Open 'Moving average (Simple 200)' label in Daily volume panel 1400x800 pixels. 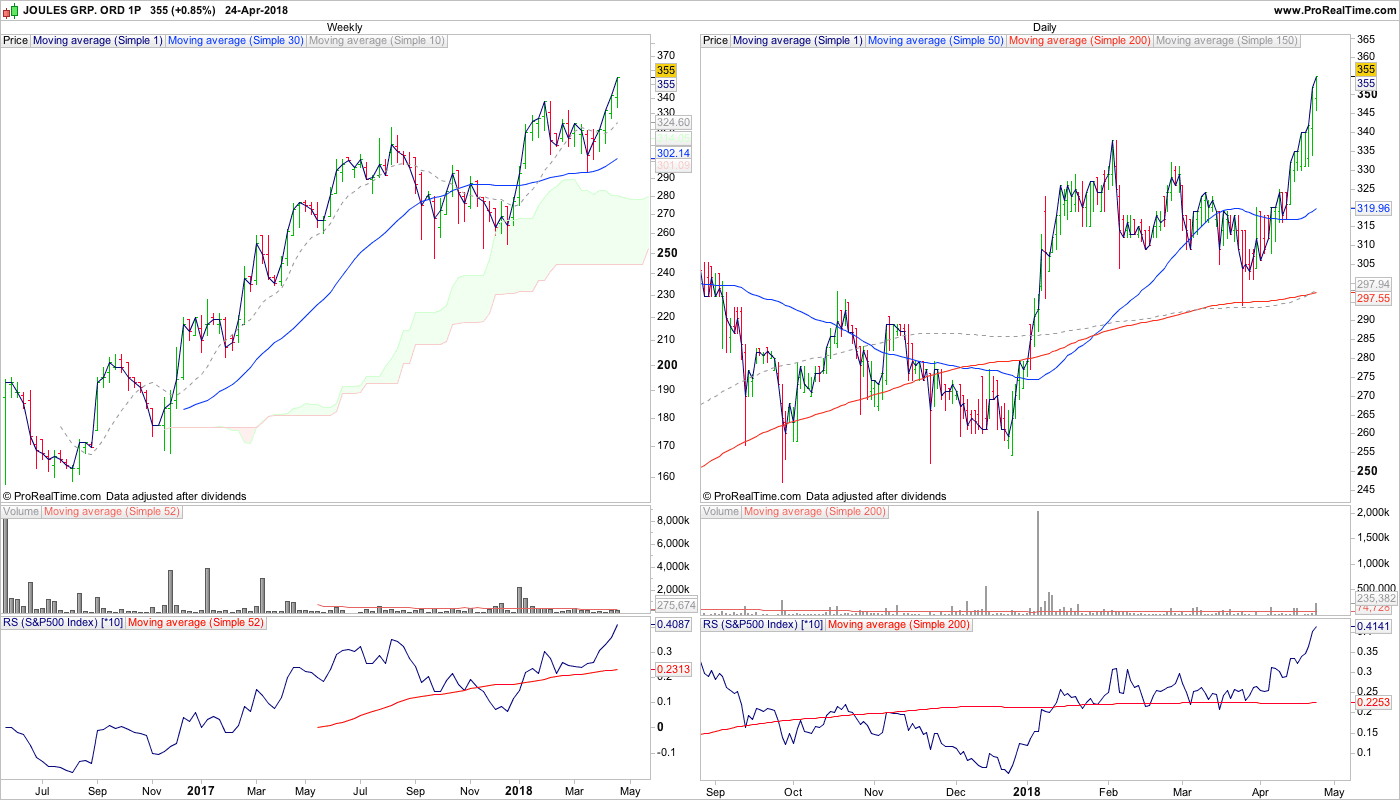click(814, 512)
